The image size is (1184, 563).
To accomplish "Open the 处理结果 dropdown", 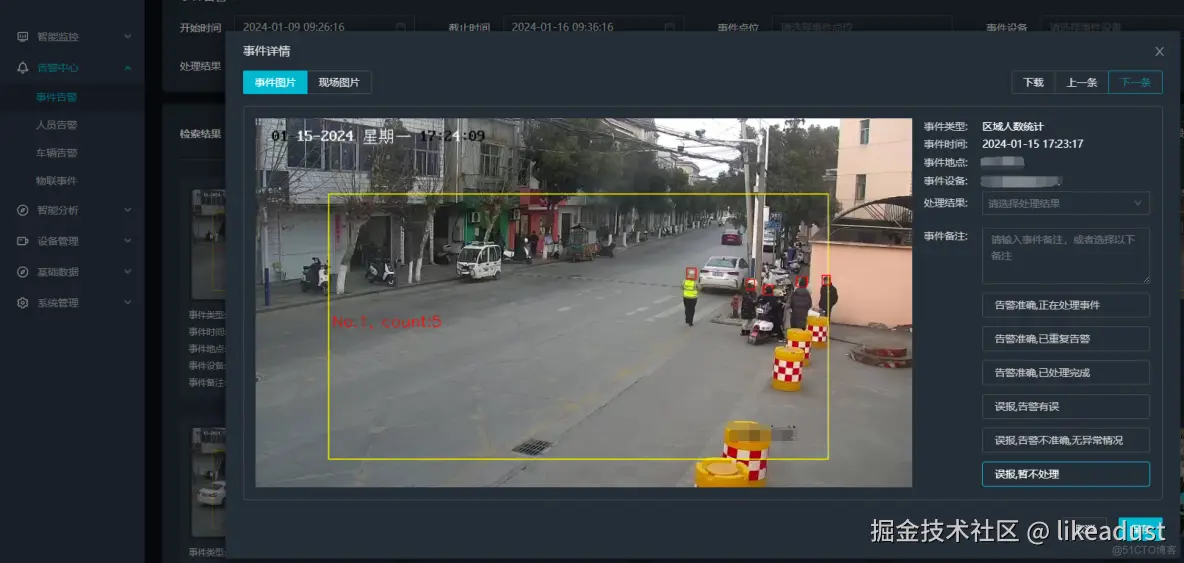I will [x=1065, y=203].
